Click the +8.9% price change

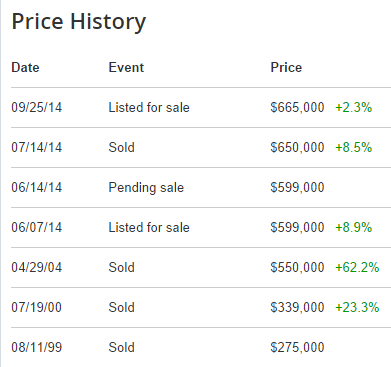pyautogui.click(x=353, y=227)
